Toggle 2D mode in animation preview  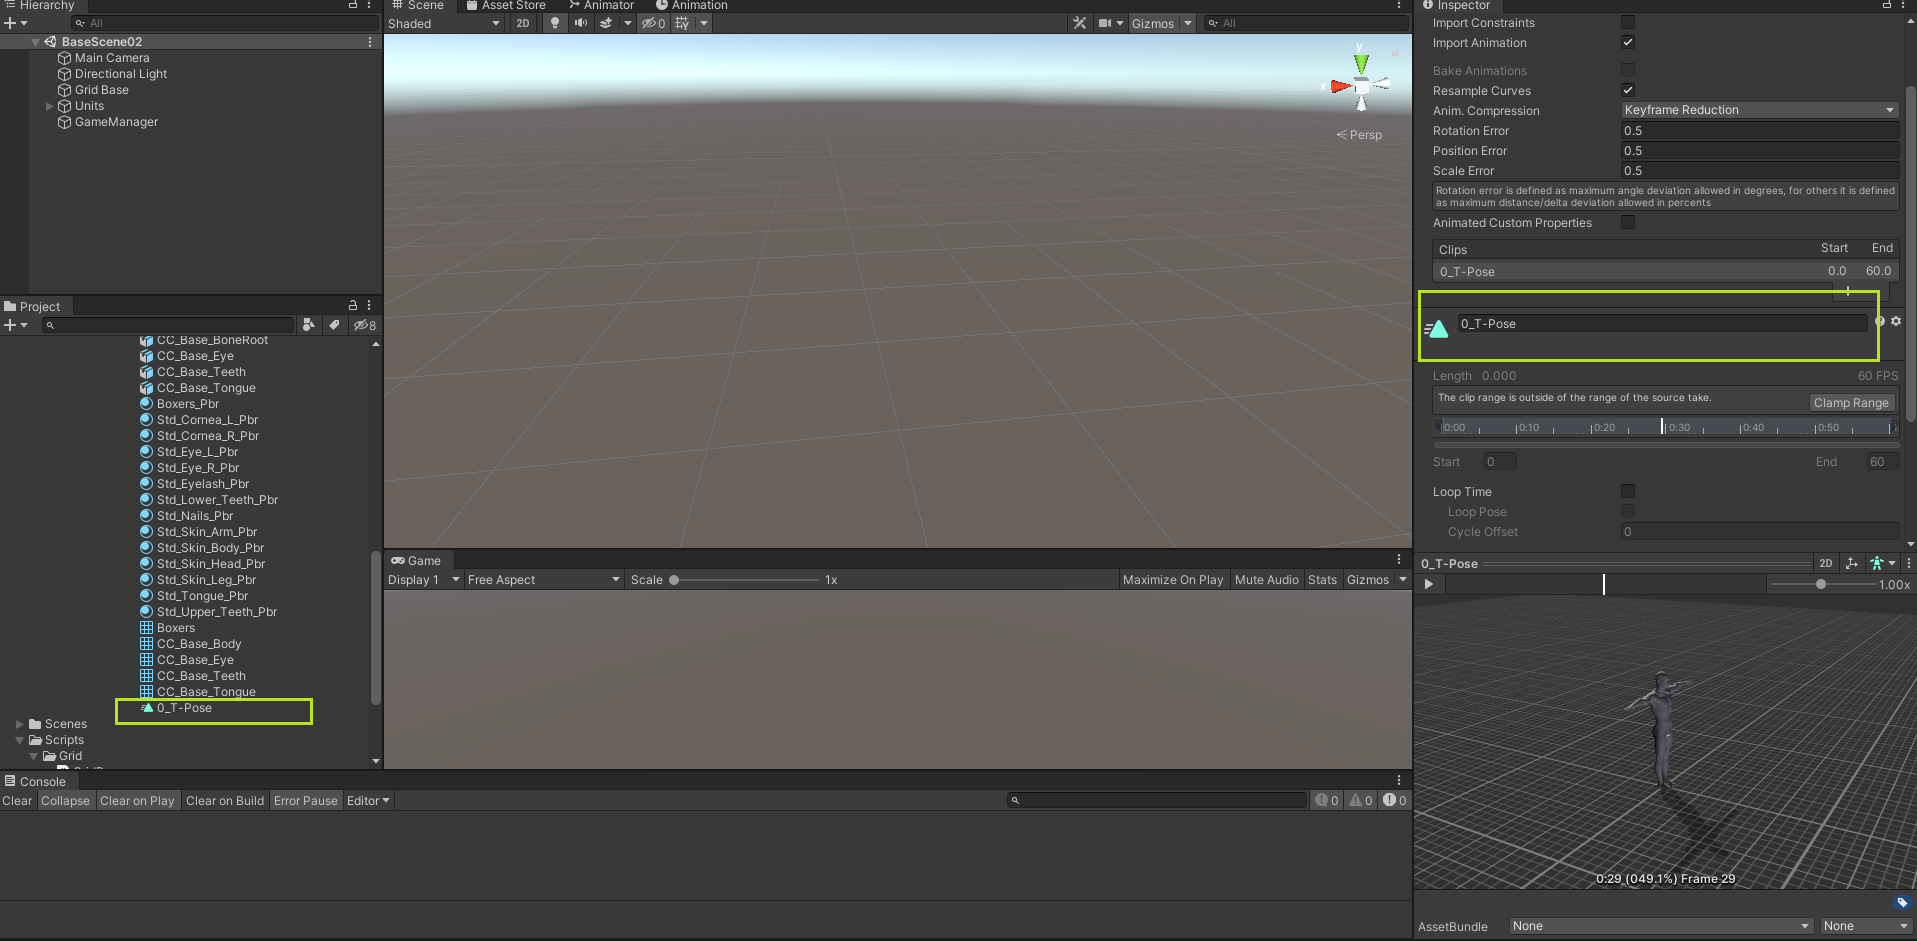[x=1826, y=564]
